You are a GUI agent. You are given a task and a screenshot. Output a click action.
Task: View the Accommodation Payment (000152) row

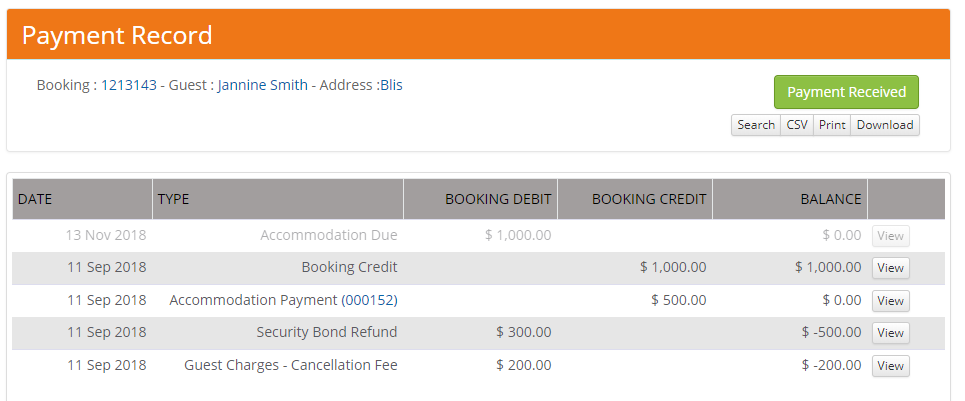[890, 301]
